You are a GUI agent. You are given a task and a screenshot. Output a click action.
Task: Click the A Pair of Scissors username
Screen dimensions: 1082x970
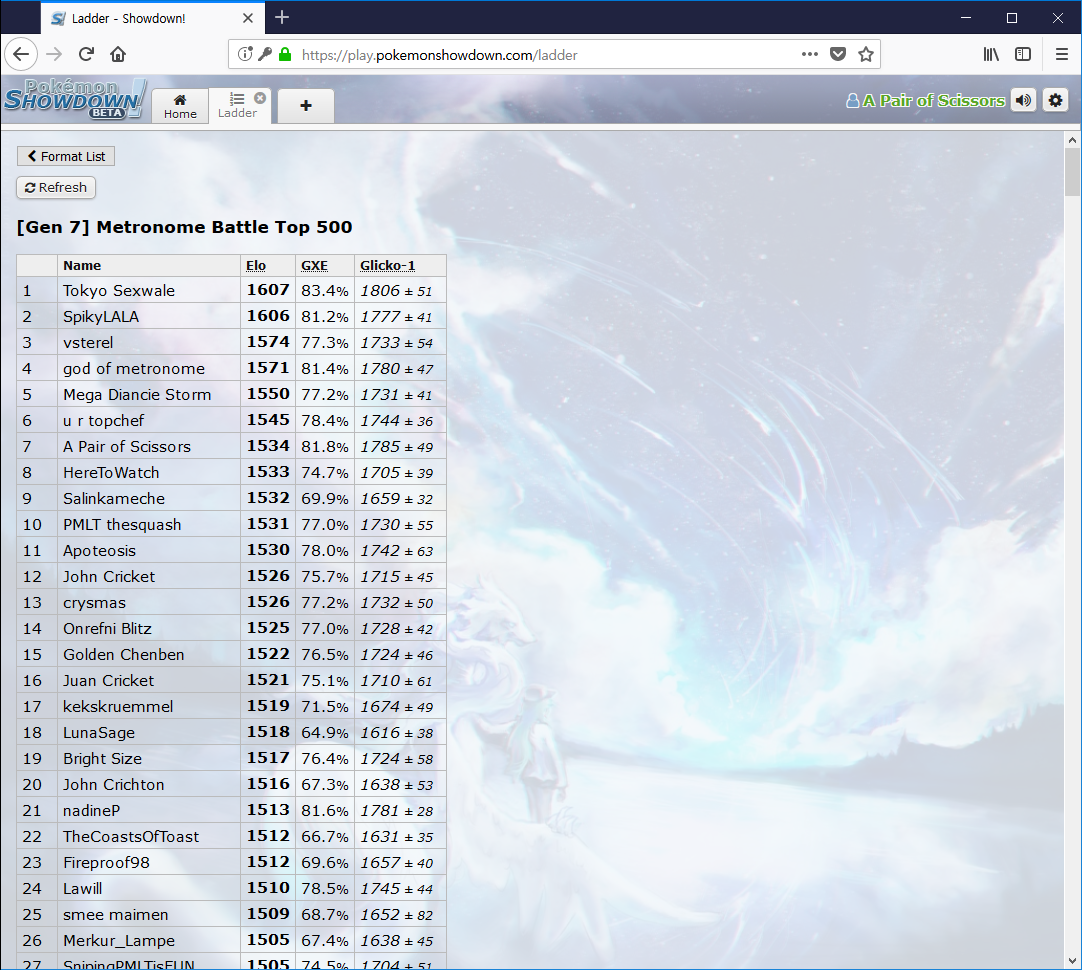[933, 101]
